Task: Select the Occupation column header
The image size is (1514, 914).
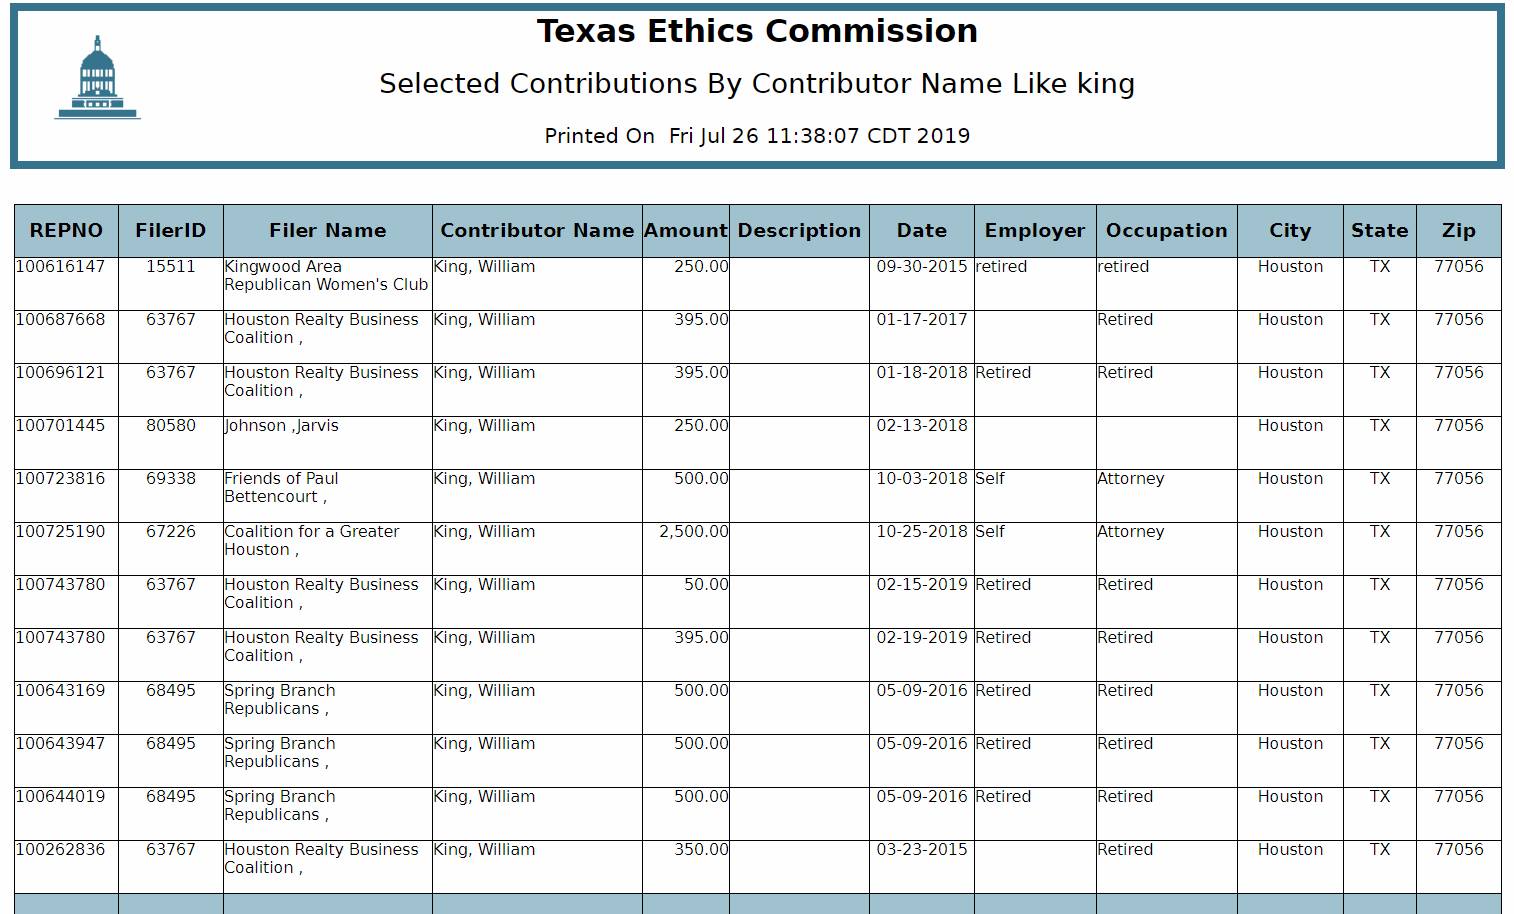Action: 1167,231
